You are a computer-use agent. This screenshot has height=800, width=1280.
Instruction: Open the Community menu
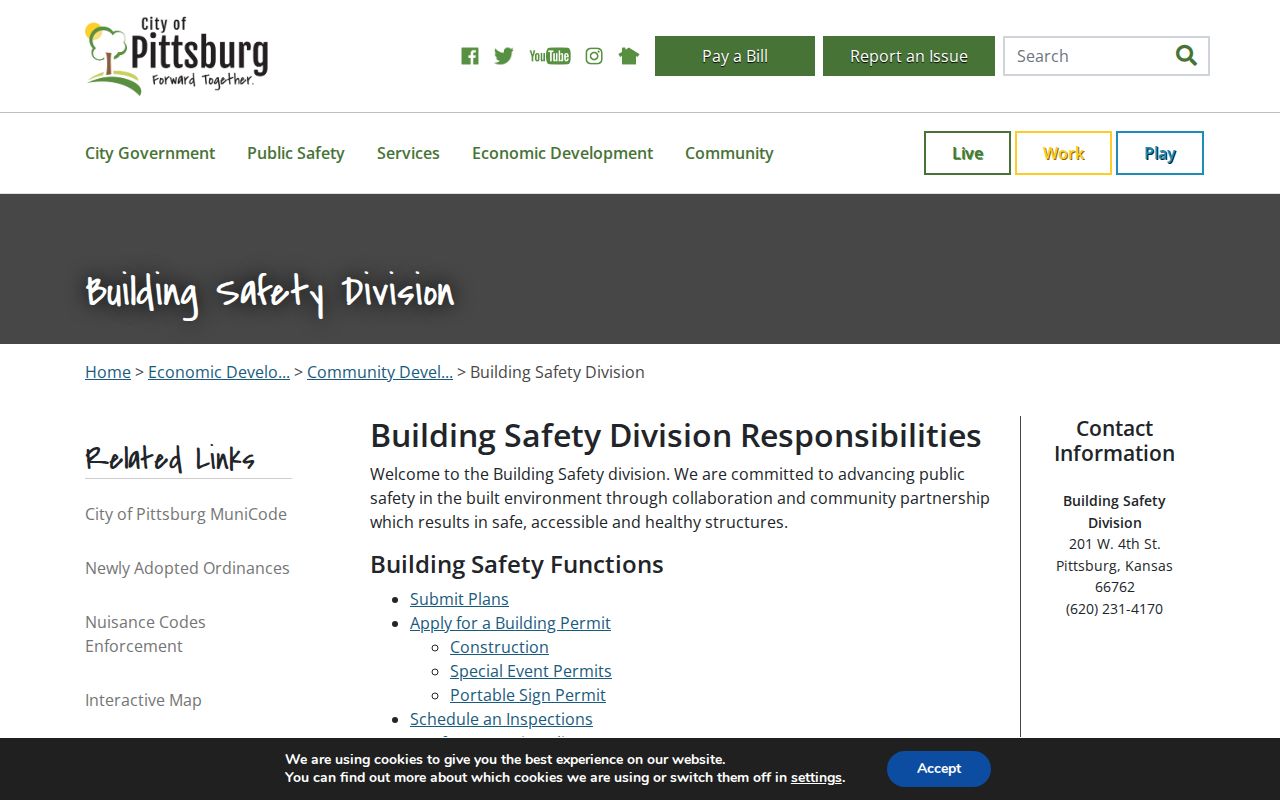(729, 153)
